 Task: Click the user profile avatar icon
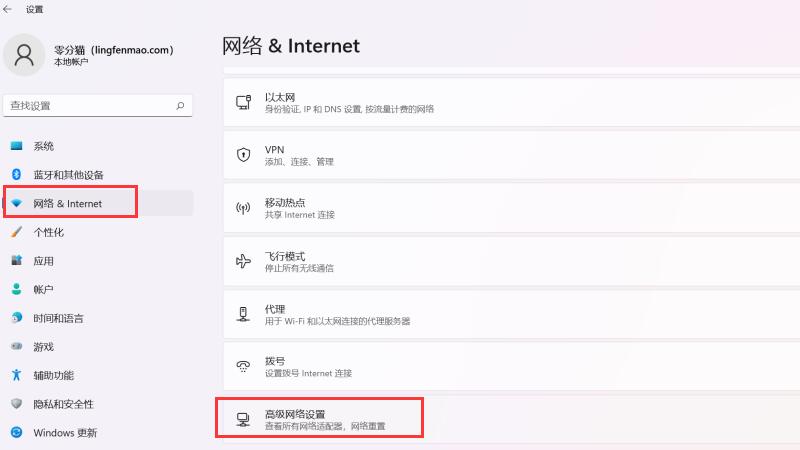pos(24,55)
